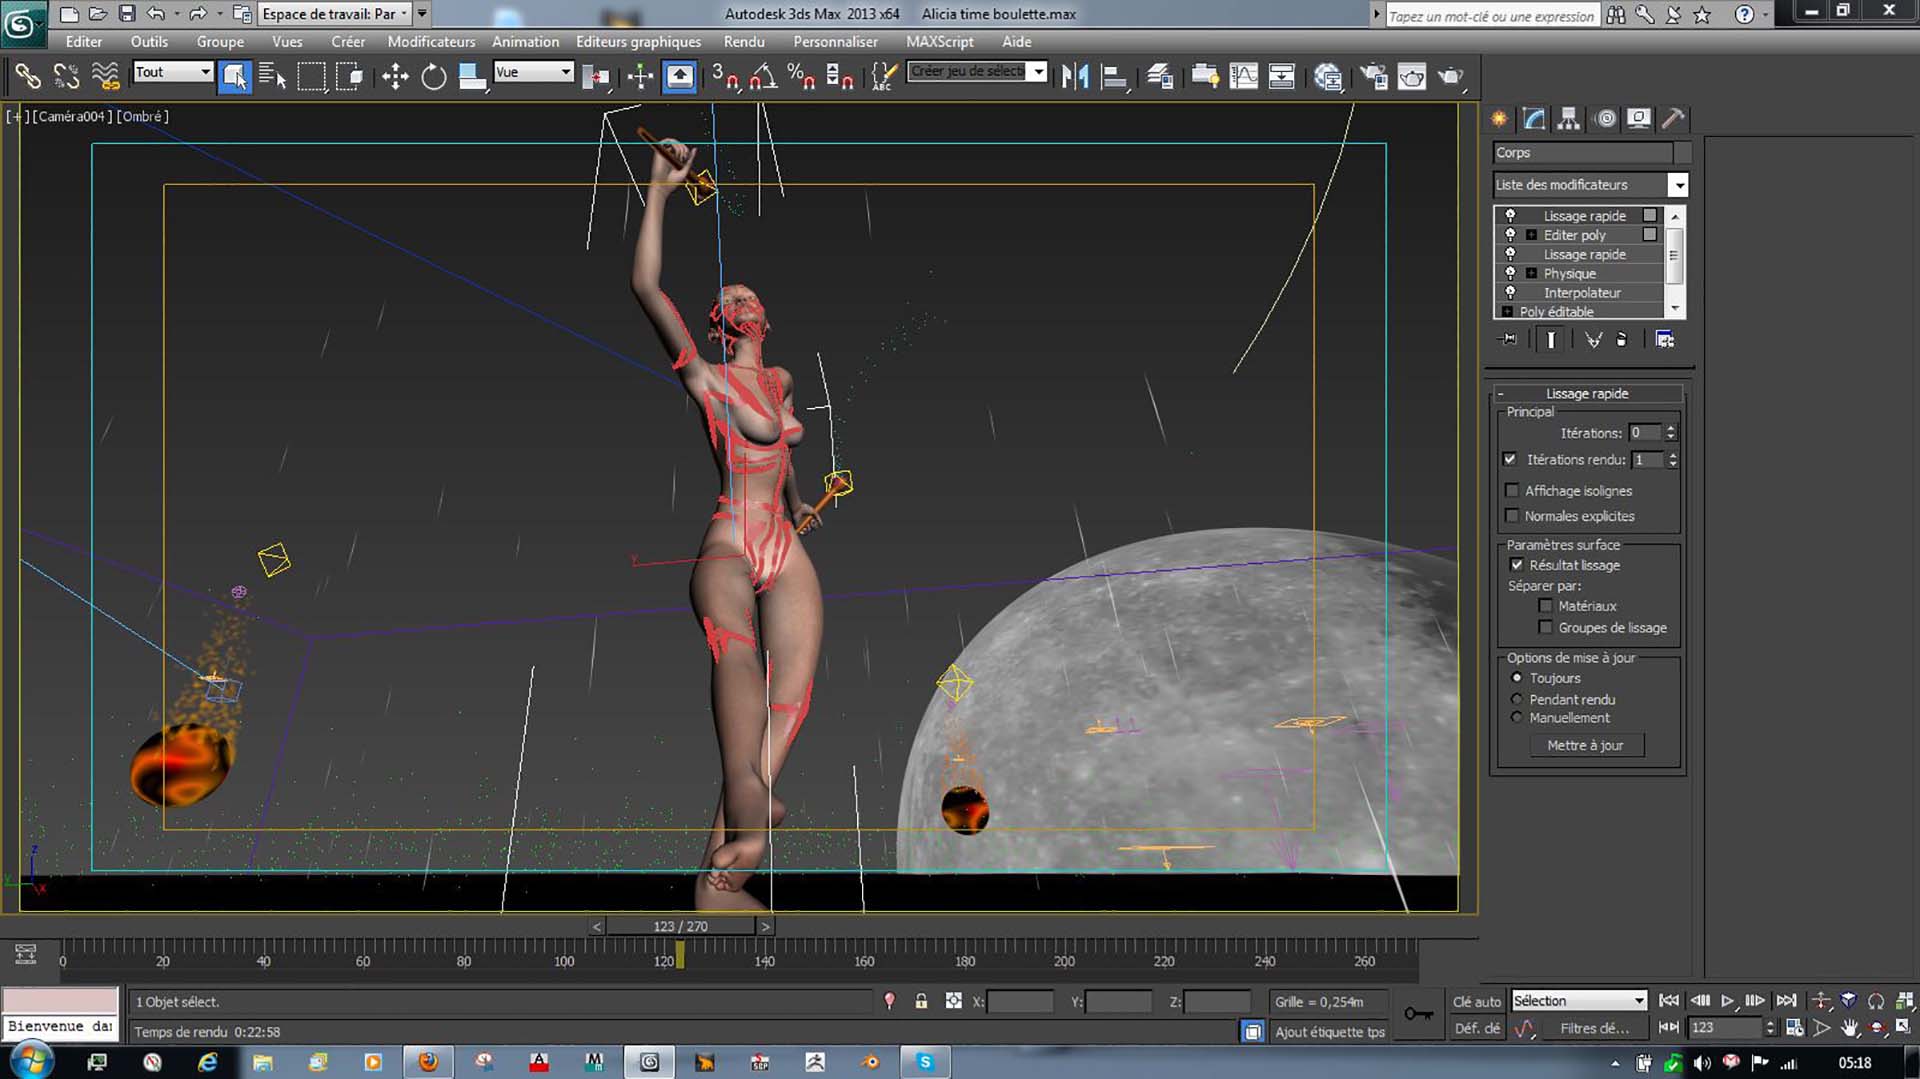Toggle the selection lock icon
This screenshot has height=1079, width=1920.
tap(921, 1001)
